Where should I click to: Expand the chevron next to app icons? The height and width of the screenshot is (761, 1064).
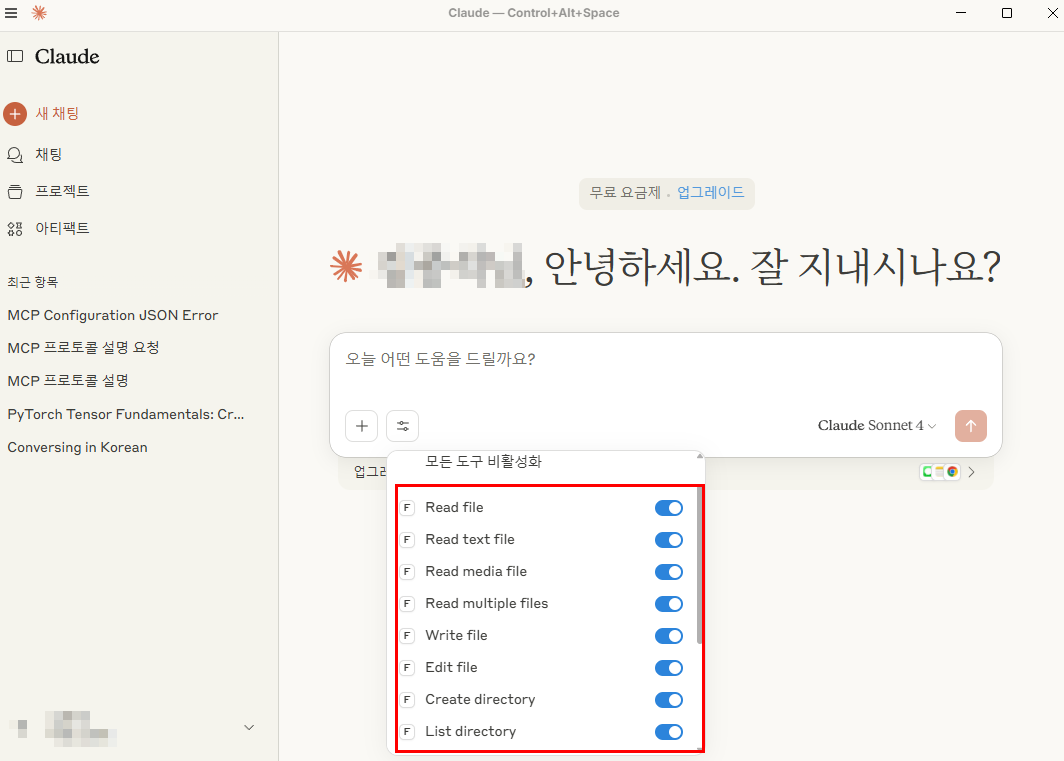972,472
